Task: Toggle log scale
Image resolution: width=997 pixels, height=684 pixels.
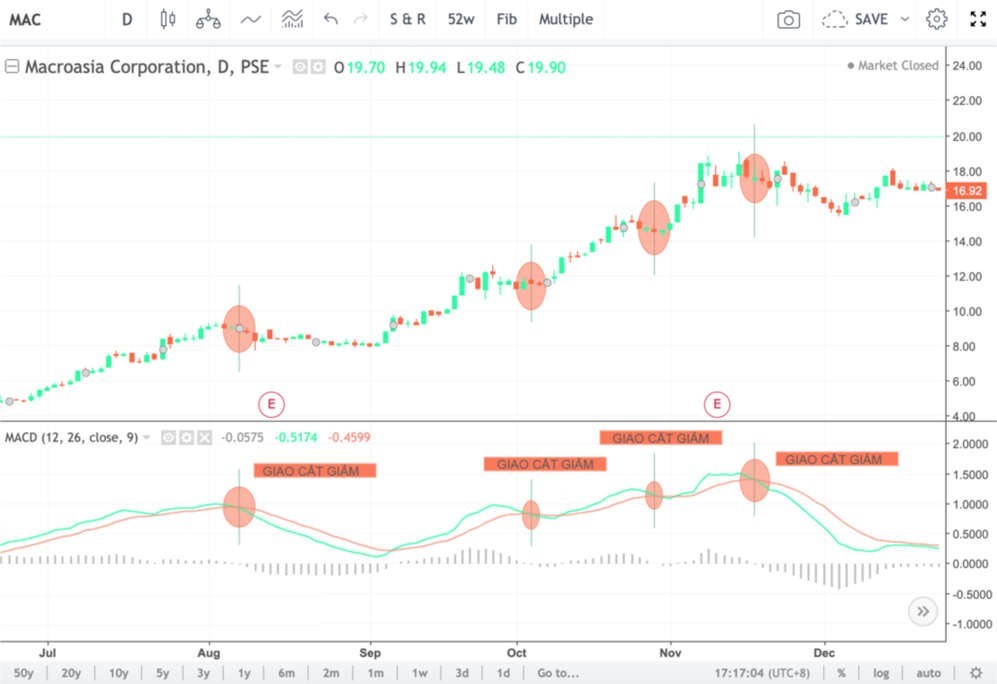Action: (x=881, y=673)
